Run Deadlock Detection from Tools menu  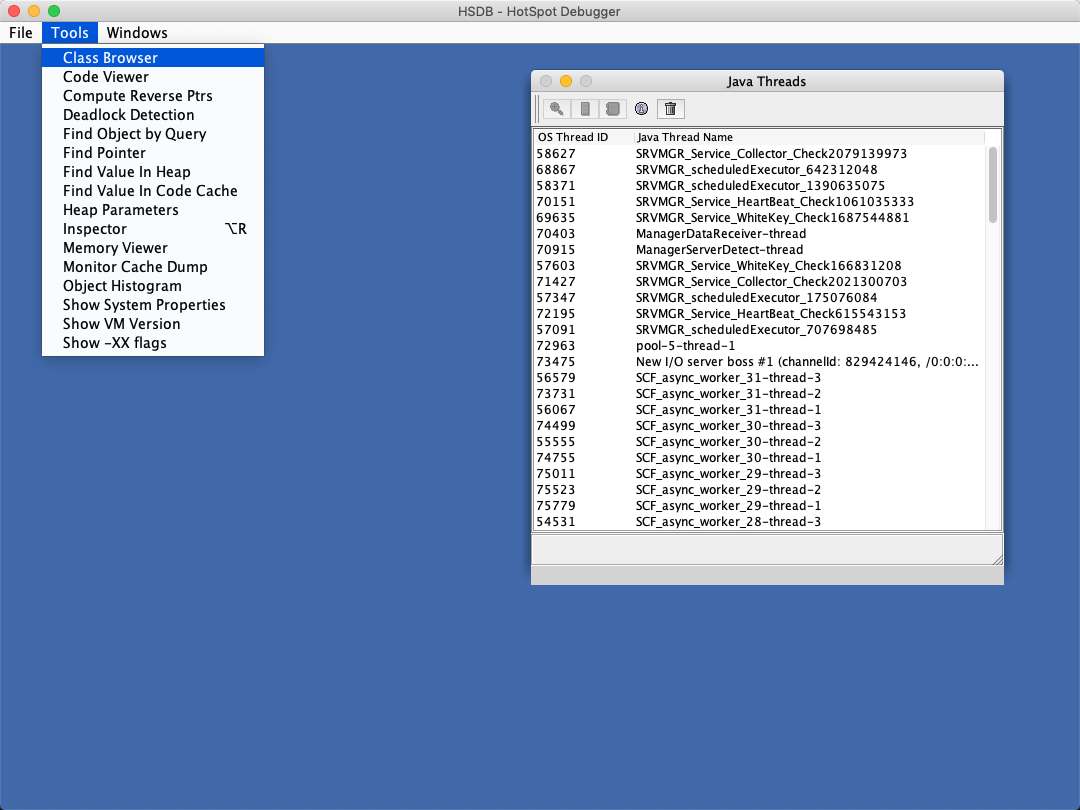coord(153,115)
